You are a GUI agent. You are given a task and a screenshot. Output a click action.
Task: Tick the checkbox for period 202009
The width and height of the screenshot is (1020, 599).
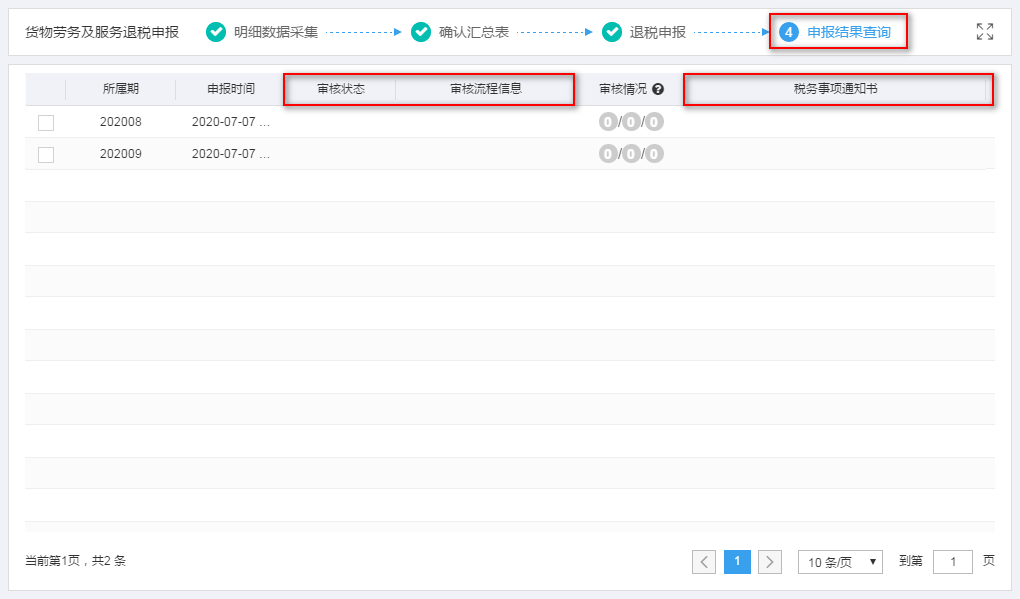(46, 154)
